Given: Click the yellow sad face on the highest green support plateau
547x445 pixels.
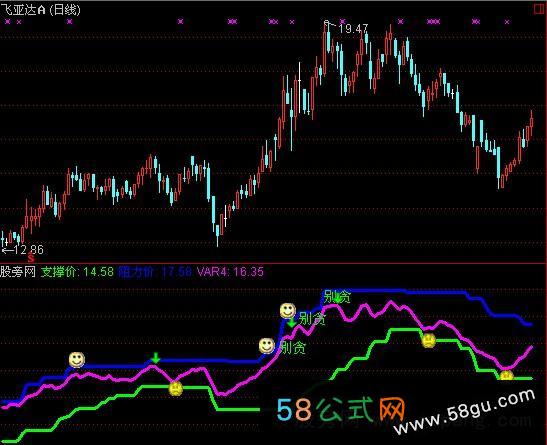Looking at the screenshot, I should (x=428, y=340).
